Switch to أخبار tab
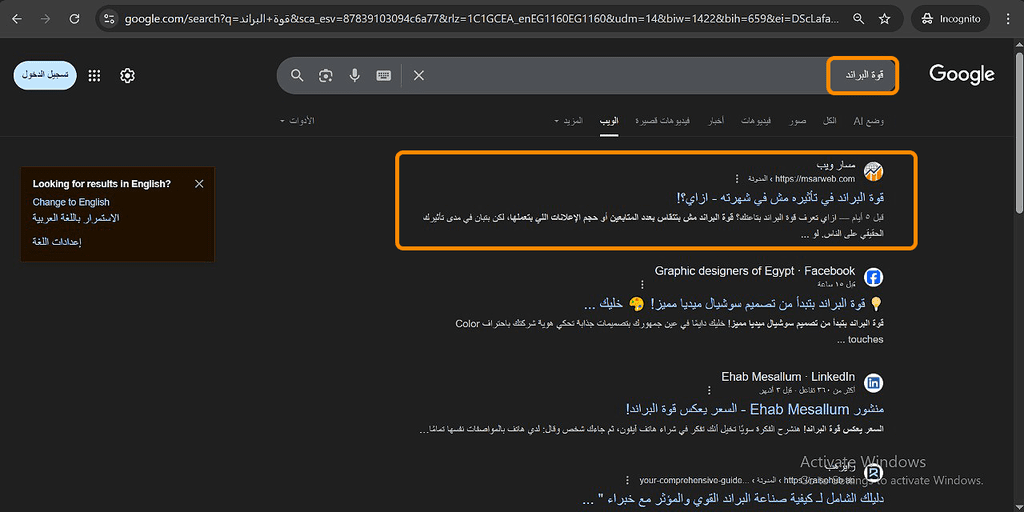The width and height of the screenshot is (1024, 512). pyautogui.click(x=716, y=121)
